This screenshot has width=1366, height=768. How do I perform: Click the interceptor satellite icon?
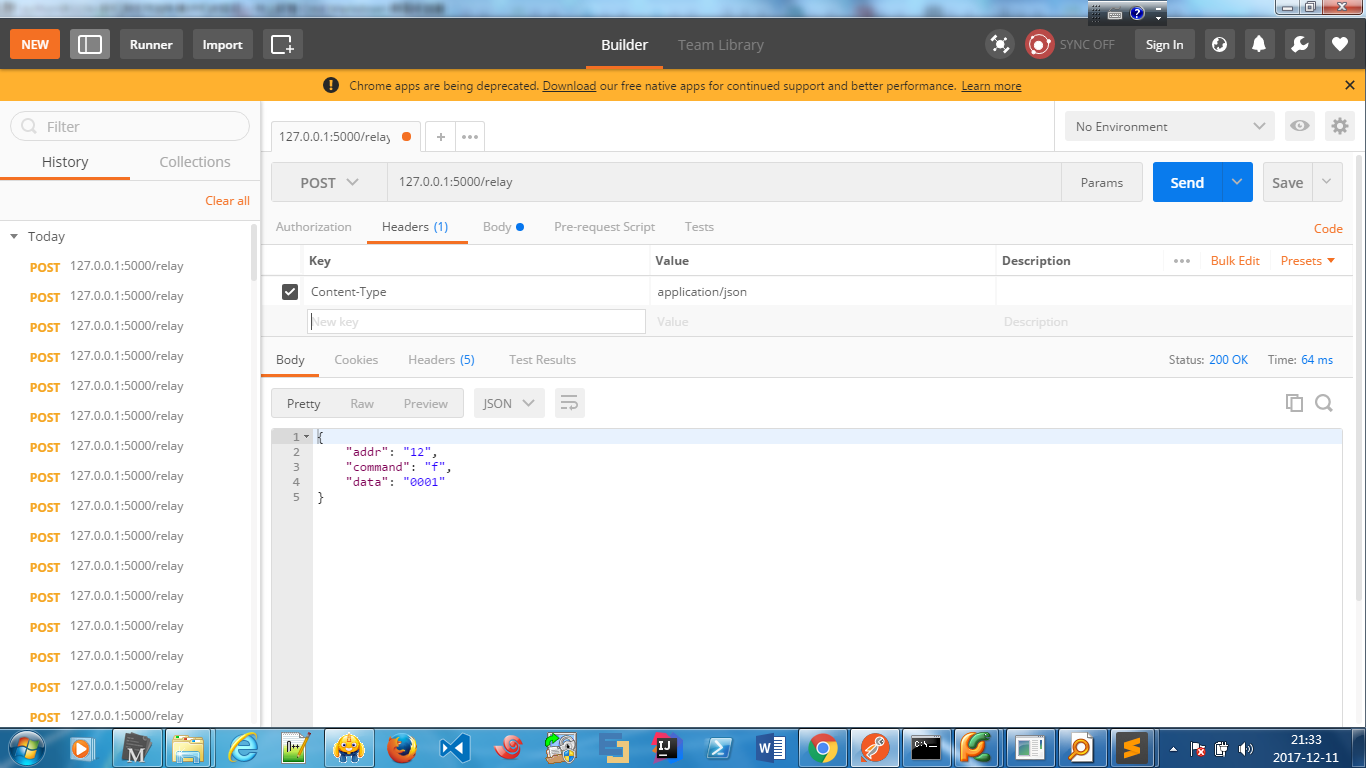click(x=999, y=44)
